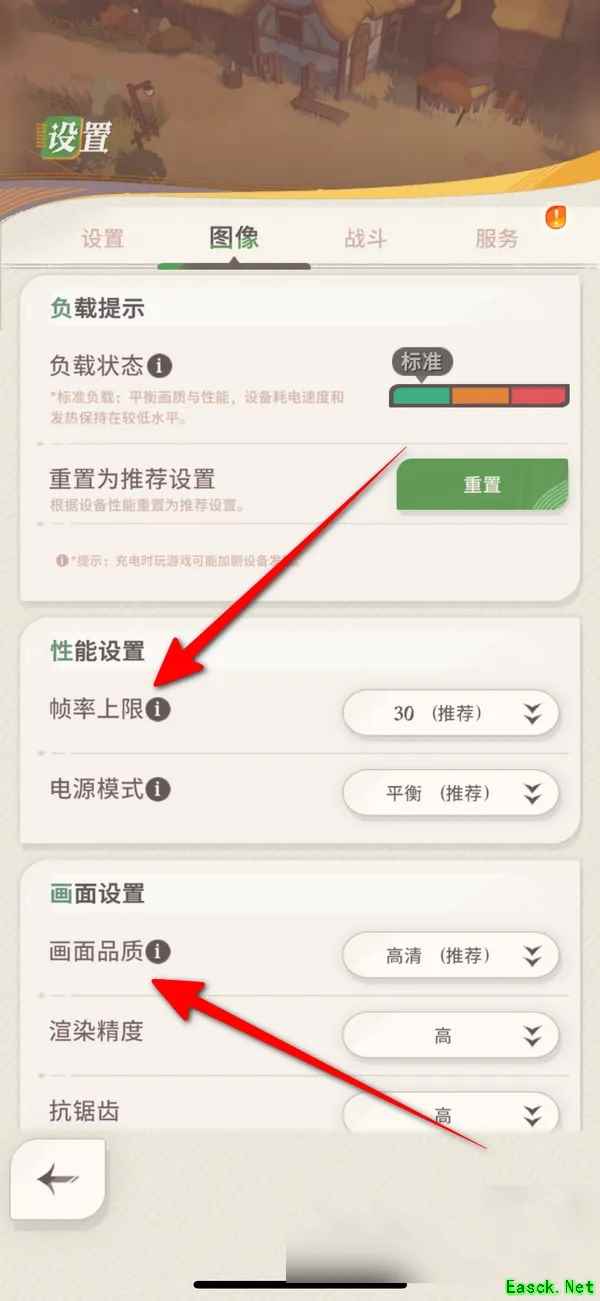The height and width of the screenshot is (1301, 600).
Task: Click the load status color bar
Action: click(479, 396)
